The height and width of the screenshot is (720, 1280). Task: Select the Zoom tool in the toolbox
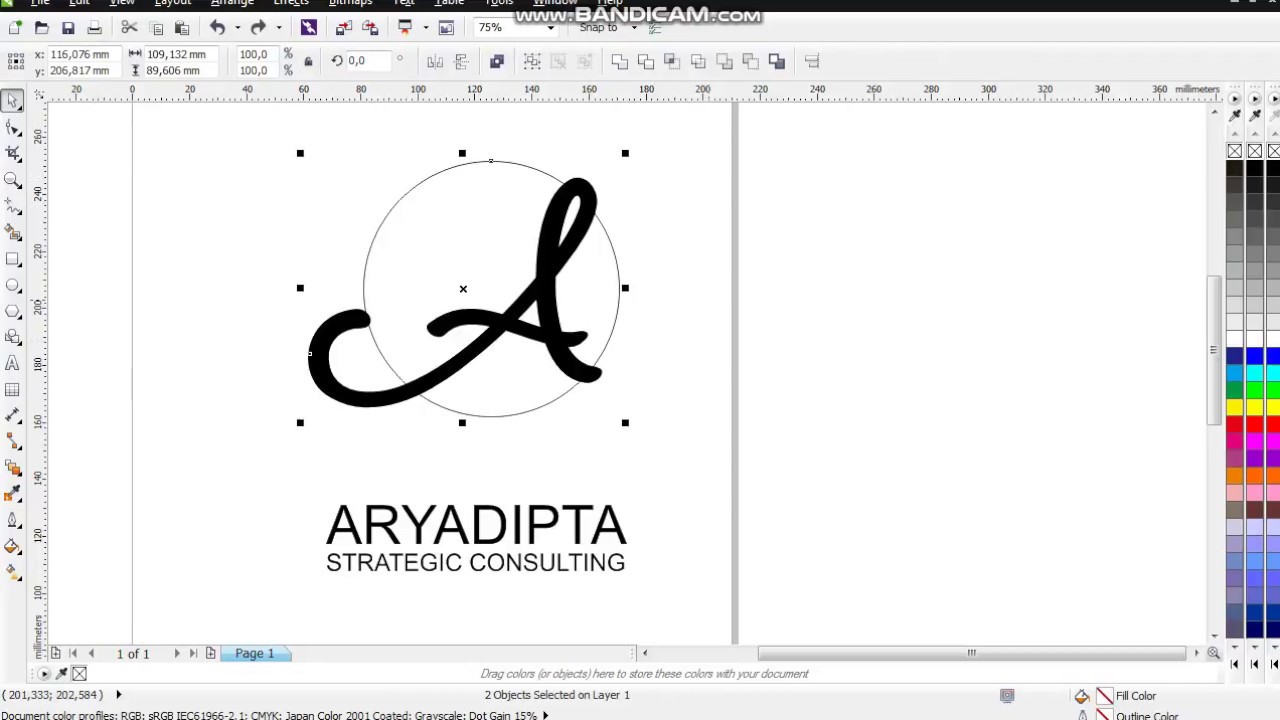12,180
